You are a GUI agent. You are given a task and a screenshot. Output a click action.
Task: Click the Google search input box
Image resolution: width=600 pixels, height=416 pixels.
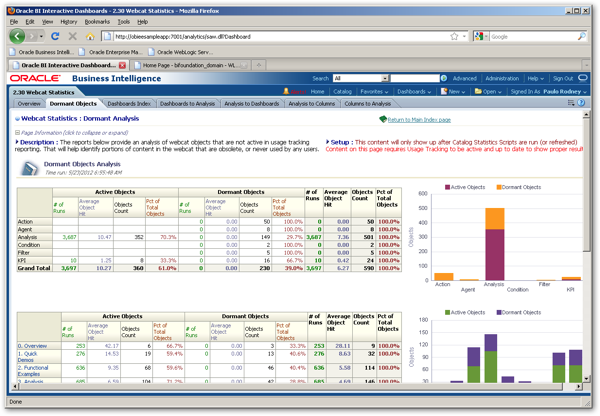(533, 37)
